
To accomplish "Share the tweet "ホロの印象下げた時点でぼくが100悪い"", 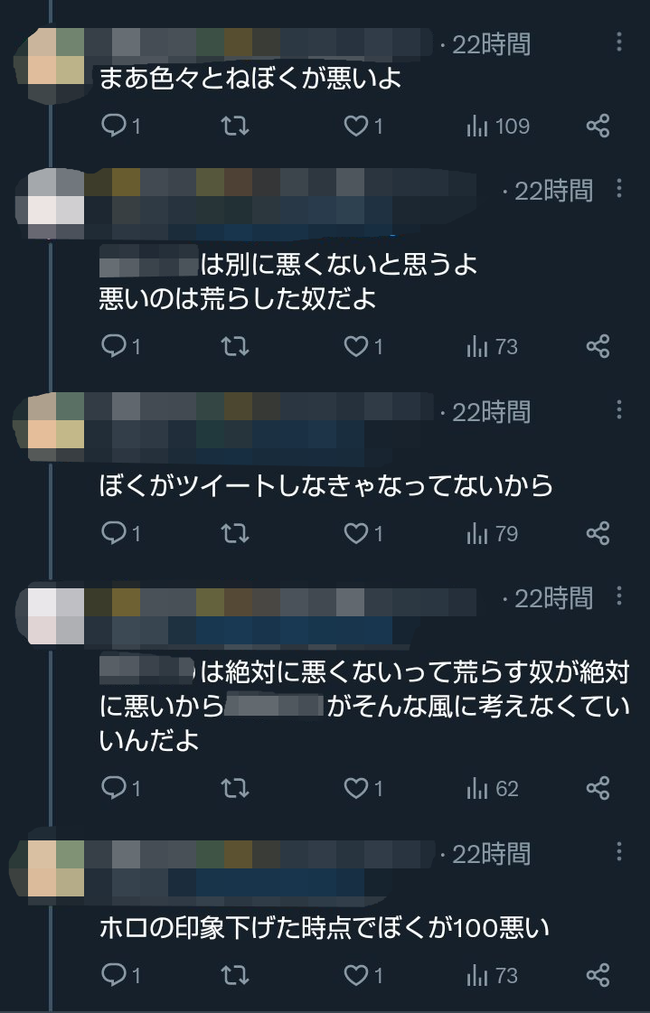I will coord(598,975).
